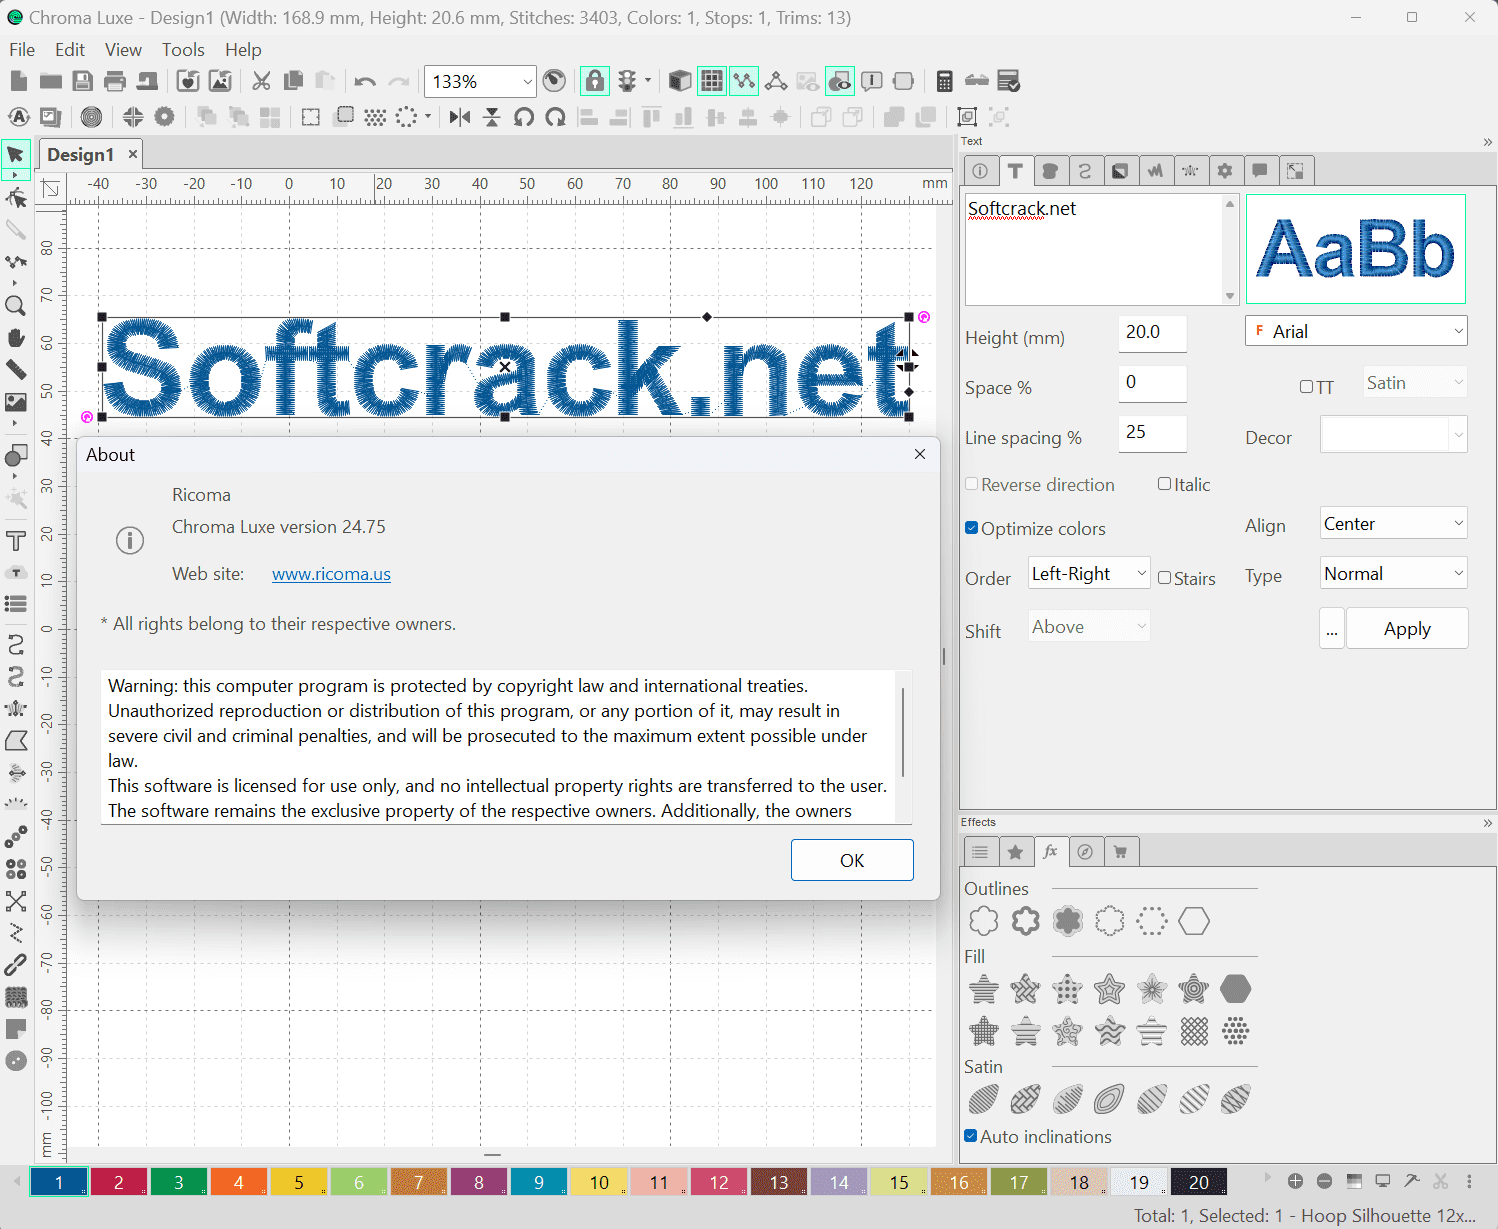
Task: Open the Tools menu
Action: 183,50
